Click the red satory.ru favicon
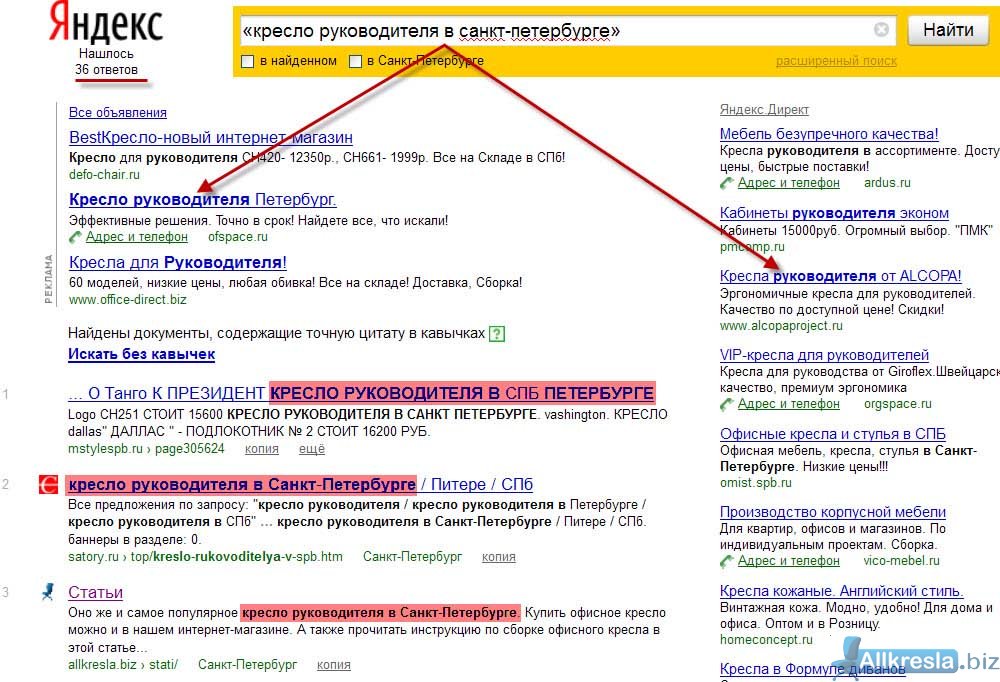This screenshot has width=1000, height=682. point(48,485)
